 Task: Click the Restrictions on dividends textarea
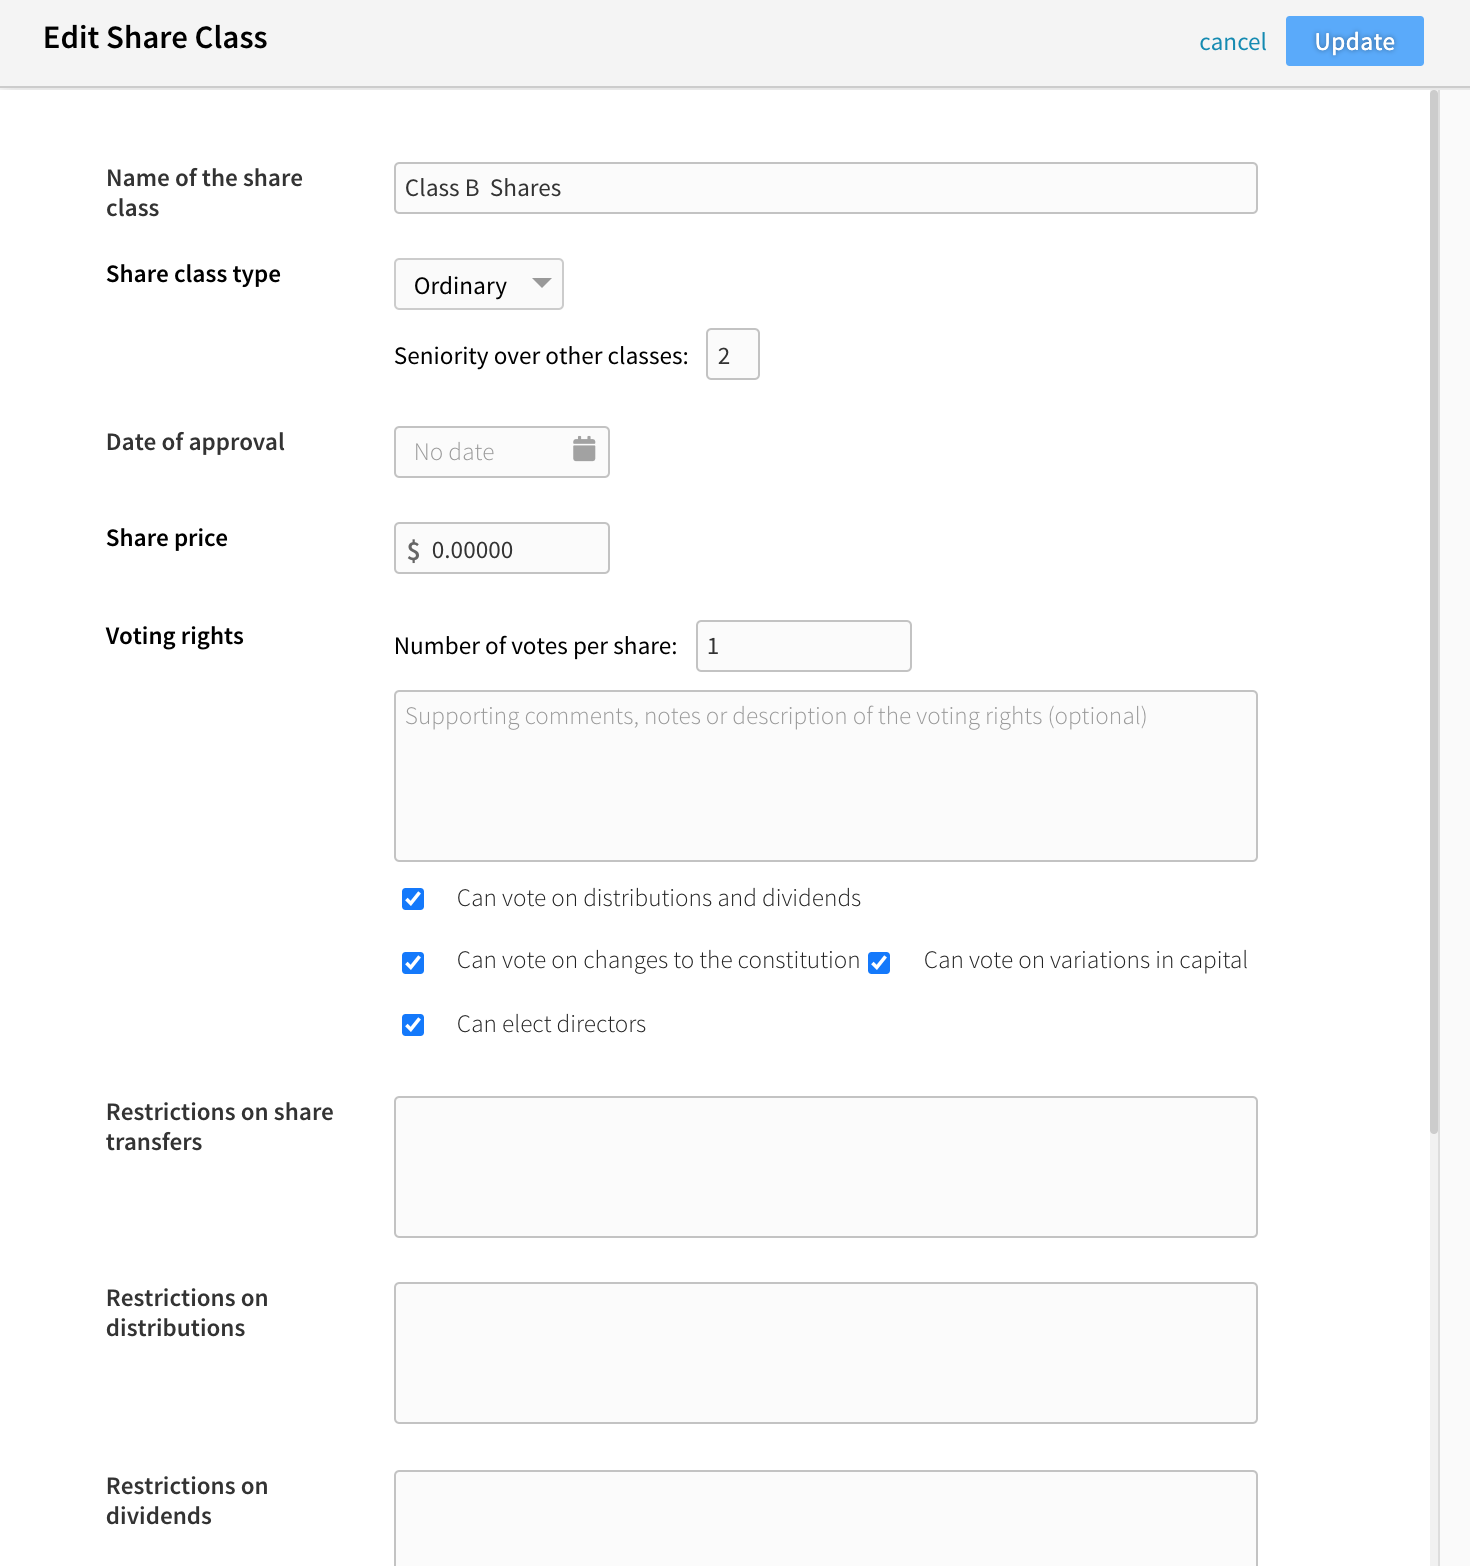tap(826, 1518)
